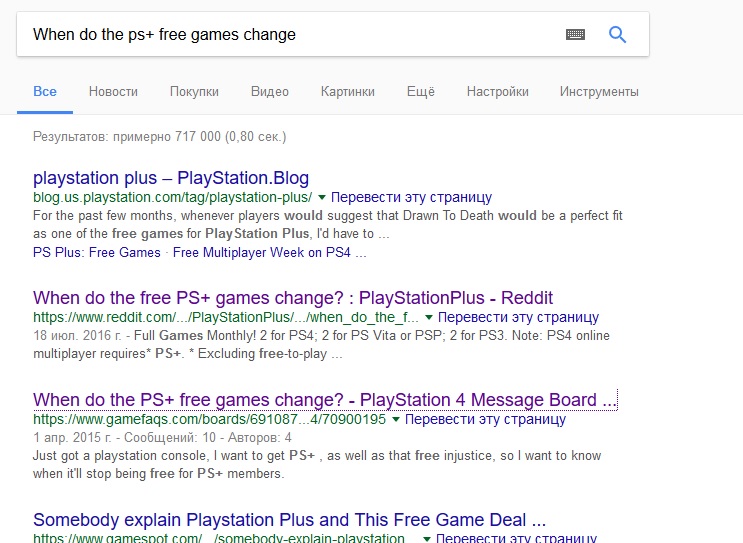Screen dimensions: 743x543
Task: Open the on-screen keyboard icon
Action: [x=575, y=34]
